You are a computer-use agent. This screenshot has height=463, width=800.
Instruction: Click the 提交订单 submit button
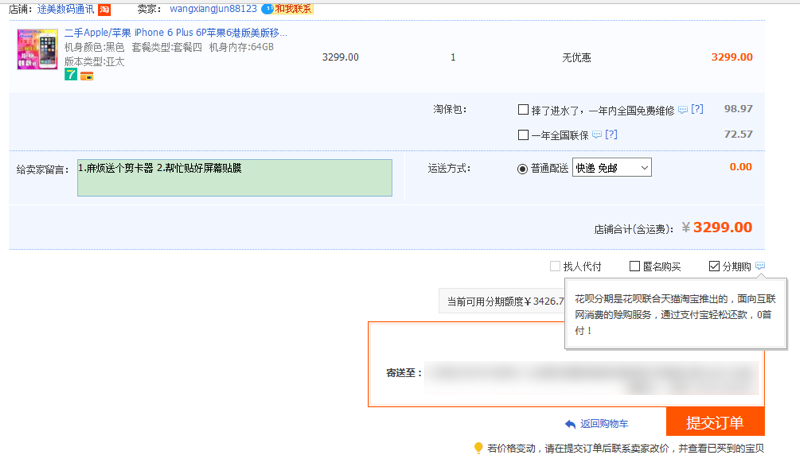[x=715, y=422]
